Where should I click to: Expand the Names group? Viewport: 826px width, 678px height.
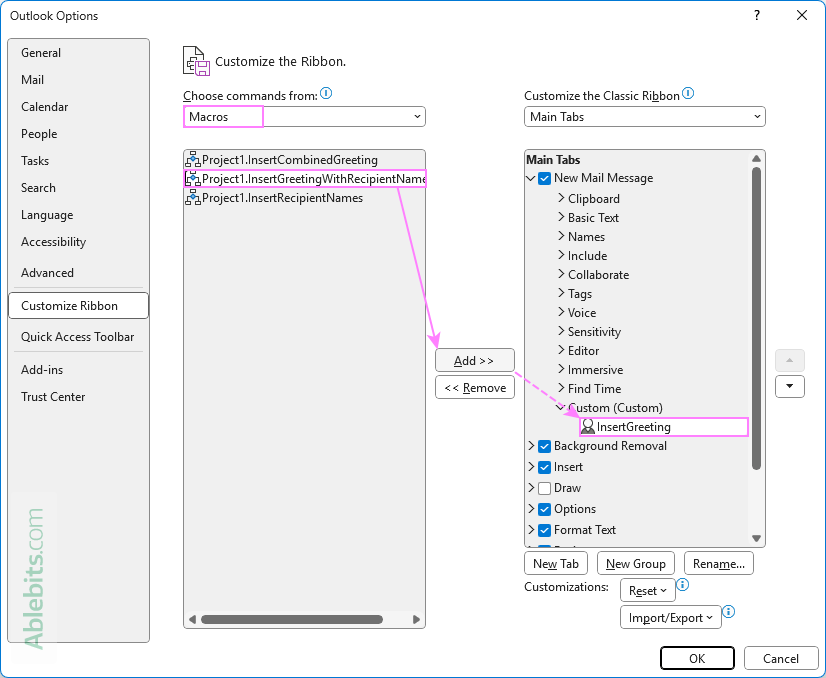561,236
